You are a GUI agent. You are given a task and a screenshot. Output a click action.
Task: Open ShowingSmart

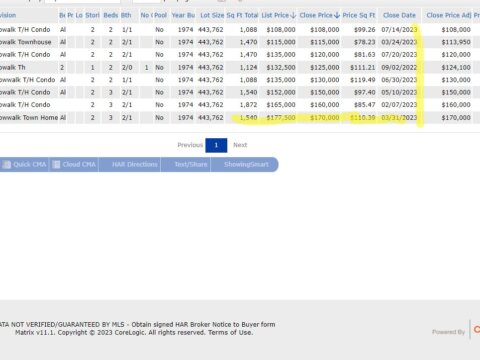pos(245,165)
